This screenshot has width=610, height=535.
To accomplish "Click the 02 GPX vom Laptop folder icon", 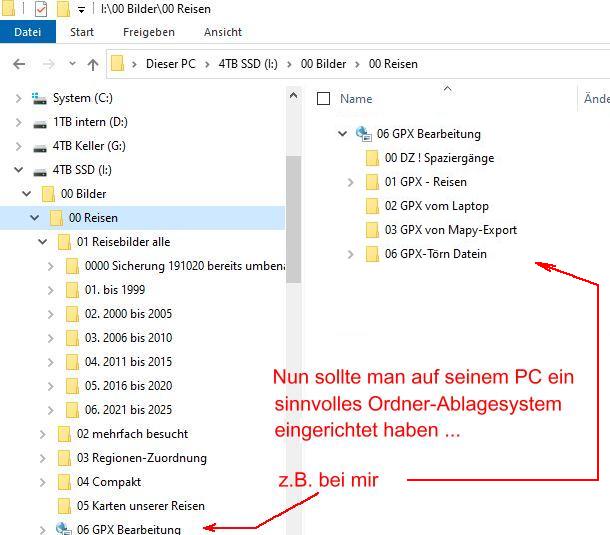I will [373, 206].
